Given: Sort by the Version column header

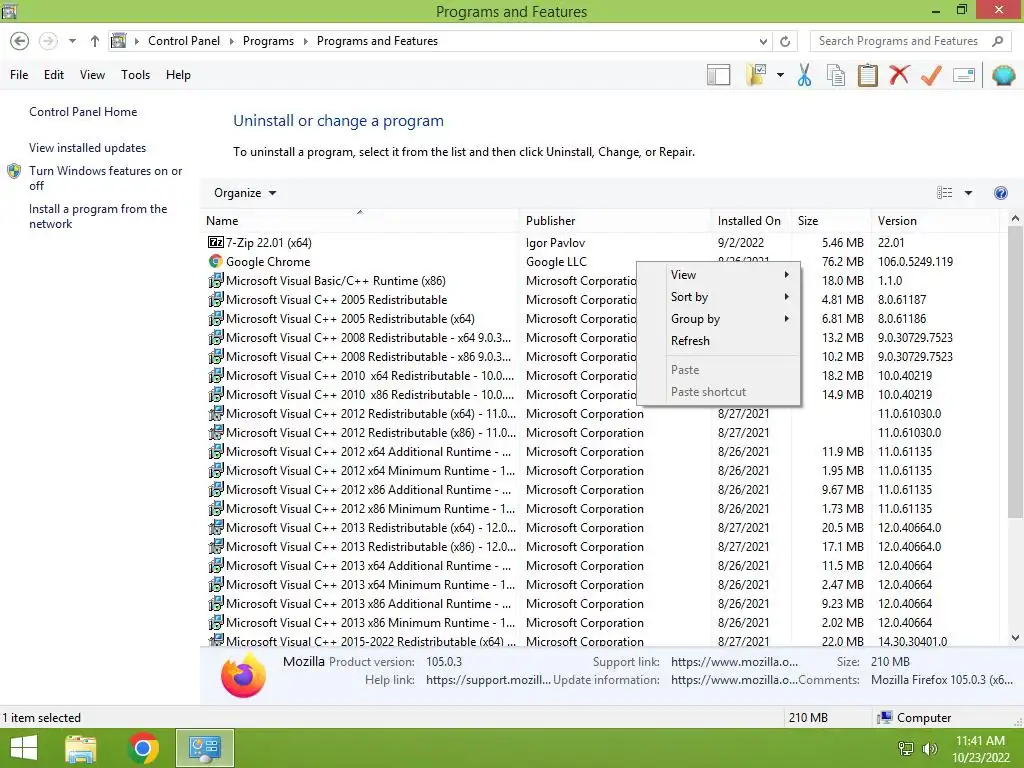Looking at the screenshot, I should click(x=935, y=221).
